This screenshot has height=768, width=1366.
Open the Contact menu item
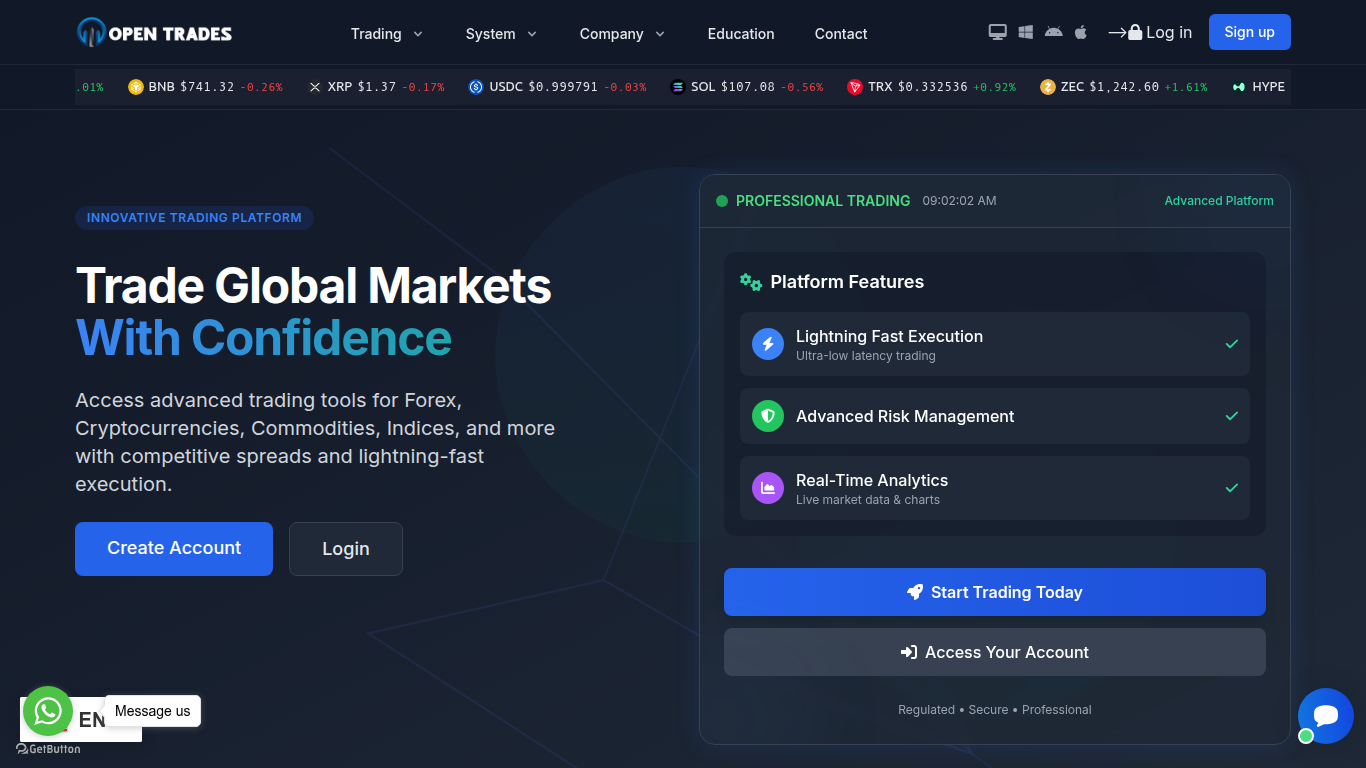pos(841,33)
